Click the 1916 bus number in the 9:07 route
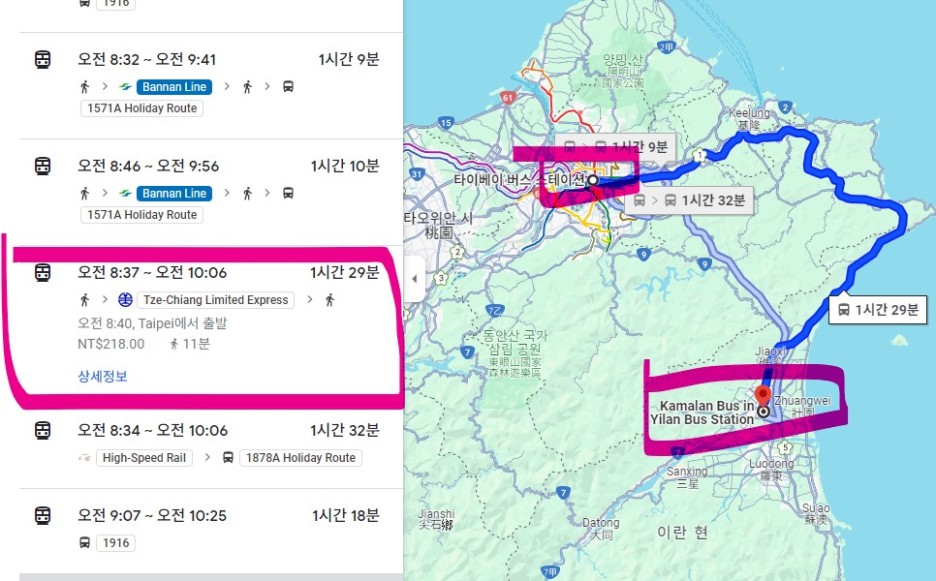Viewport: 936px width, 581px height. (x=116, y=543)
